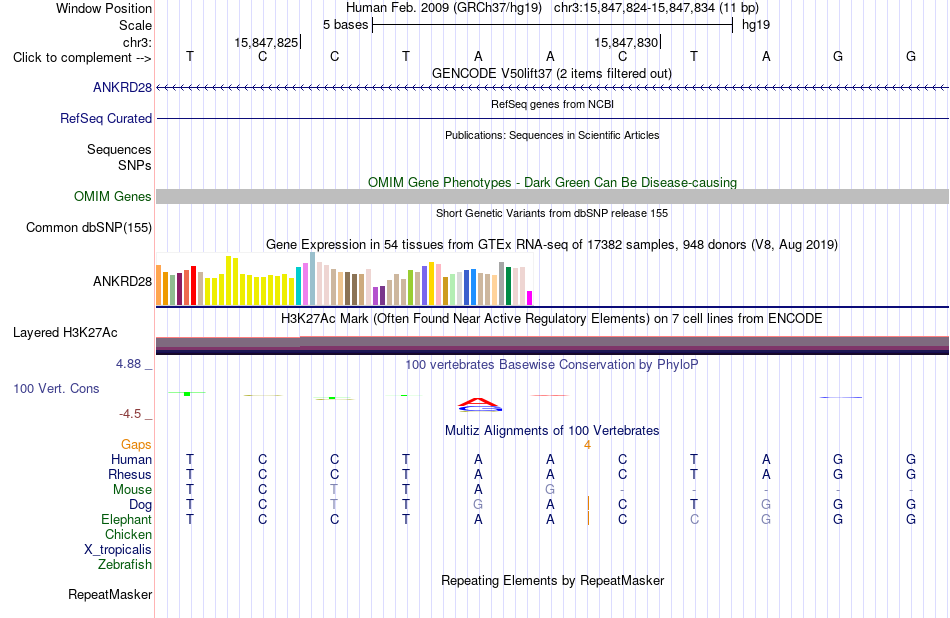This screenshot has width=950, height=618.
Task: Click the chr3: row label
Action: pyautogui.click(x=137, y=42)
